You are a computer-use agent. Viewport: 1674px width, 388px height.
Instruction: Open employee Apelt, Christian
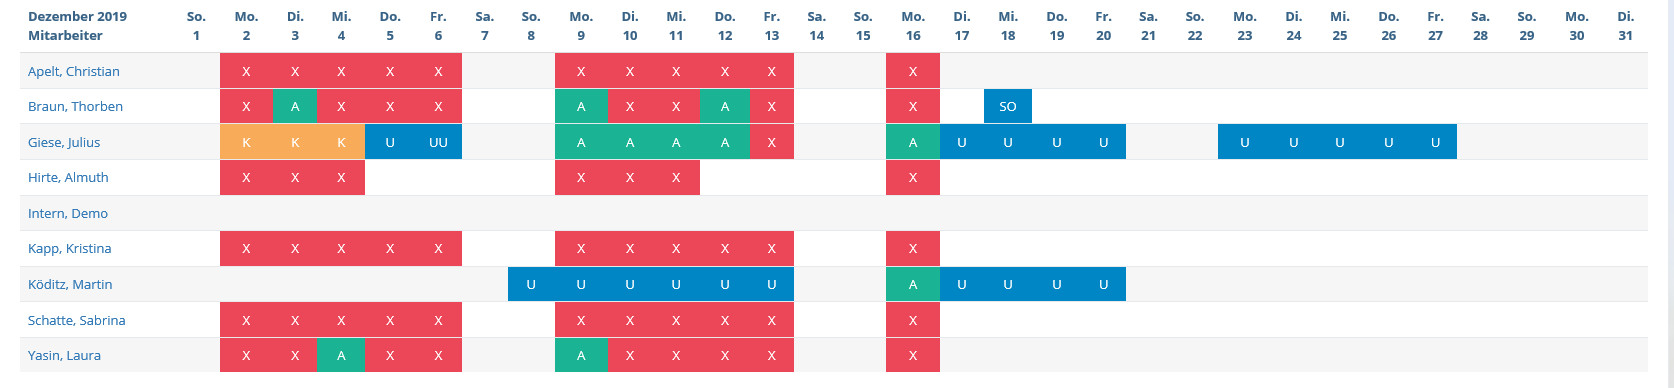click(74, 71)
